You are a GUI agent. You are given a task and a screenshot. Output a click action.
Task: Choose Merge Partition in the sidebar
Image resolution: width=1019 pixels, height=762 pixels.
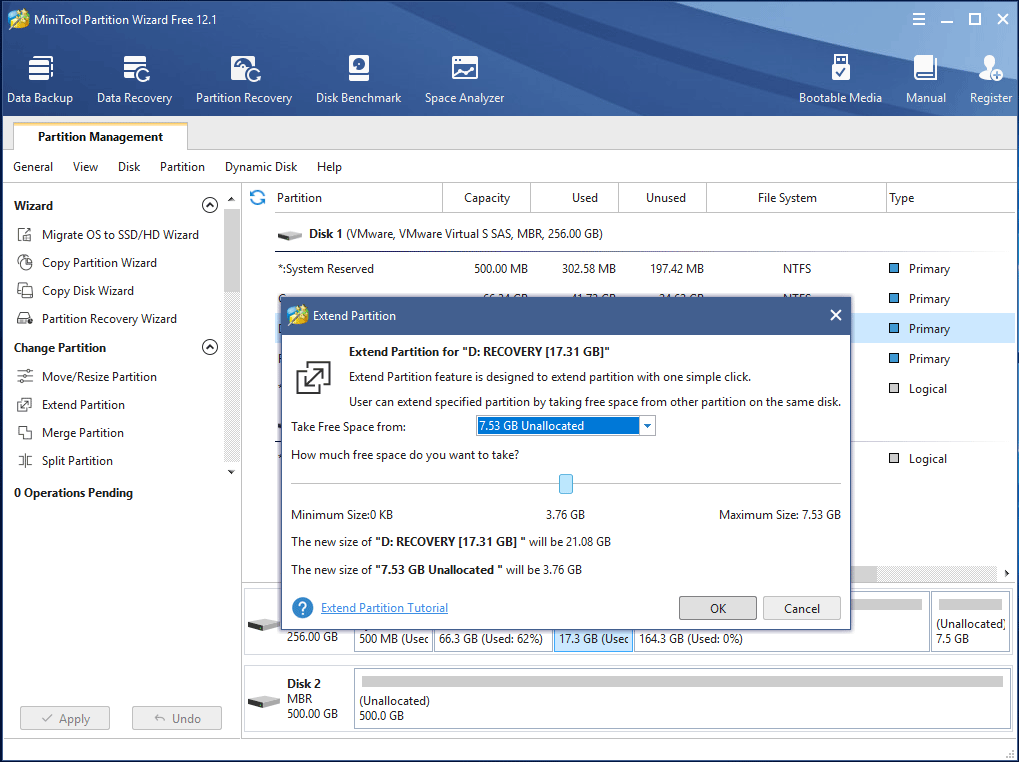70,433
